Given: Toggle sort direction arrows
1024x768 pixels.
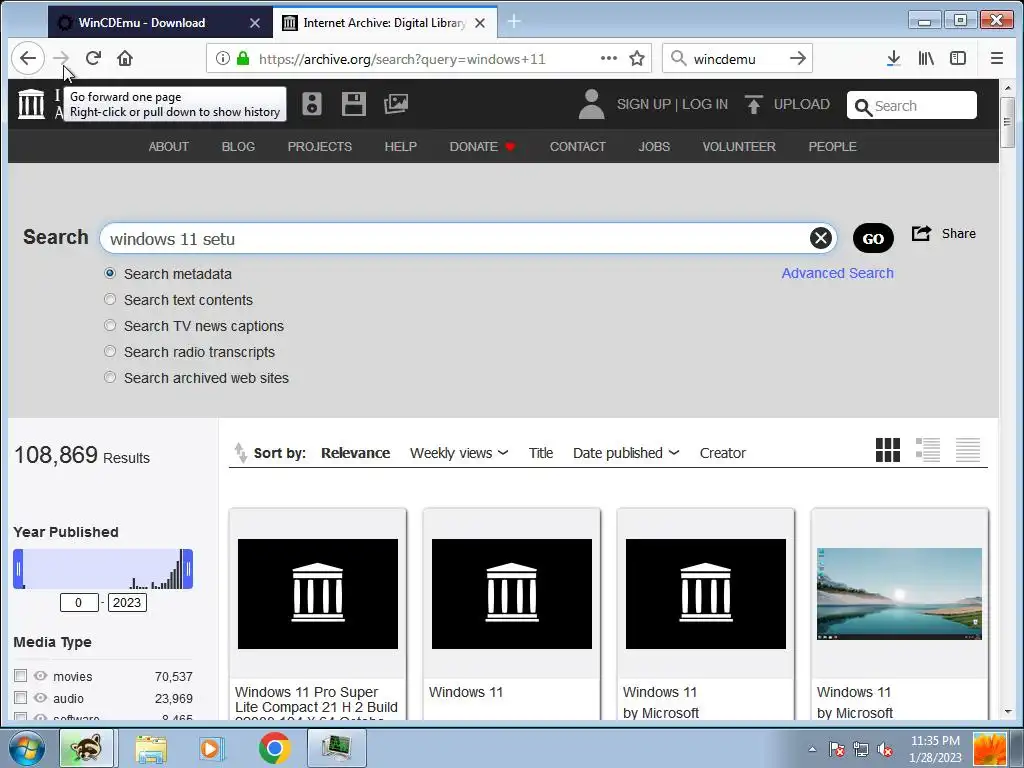Looking at the screenshot, I should tap(240, 453).
